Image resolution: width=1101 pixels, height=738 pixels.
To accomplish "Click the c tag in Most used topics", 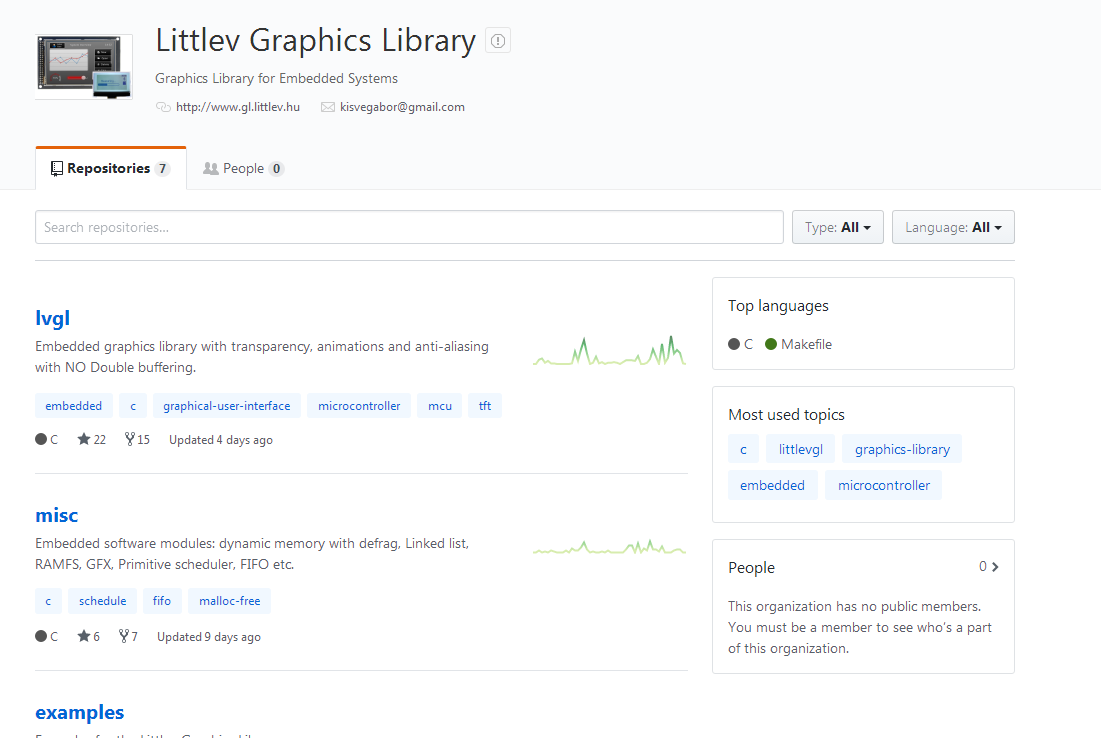I will click(x=744, y=449).
